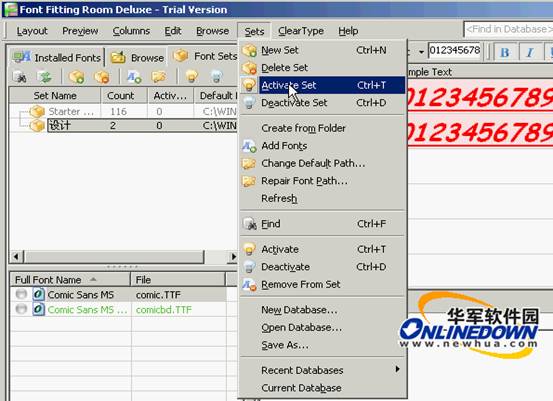
Task: Switch to Browse tab with folder icon
Action: [x=137, y=57]
